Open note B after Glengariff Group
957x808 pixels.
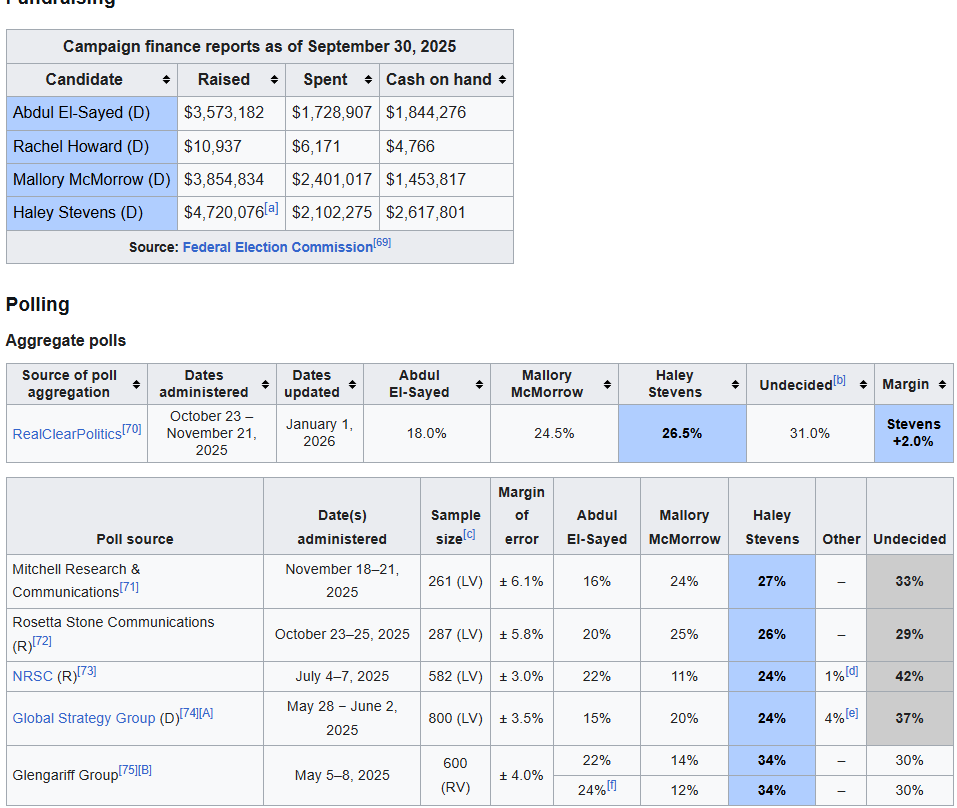tap(145, 770)
